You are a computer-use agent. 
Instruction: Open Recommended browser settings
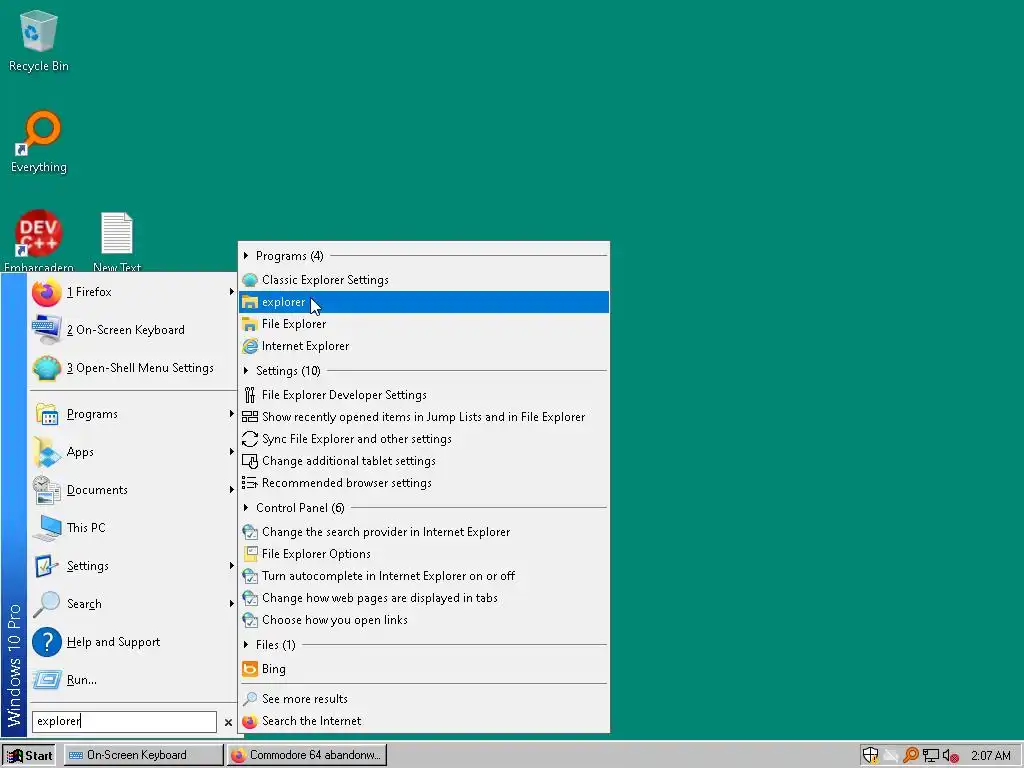coord(424,483)
